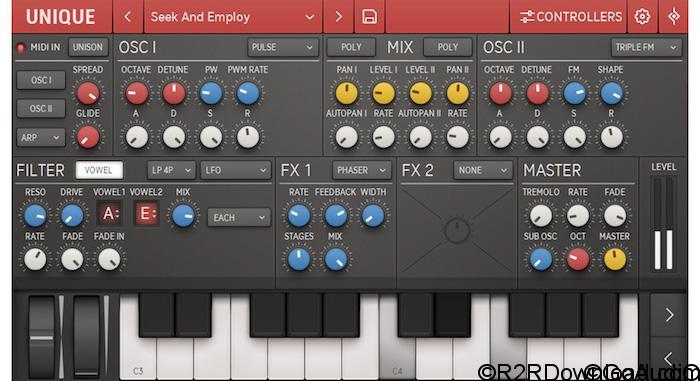Click the PAN II knob
Viewport: 700px width, 381px height.
pos(458,93)
